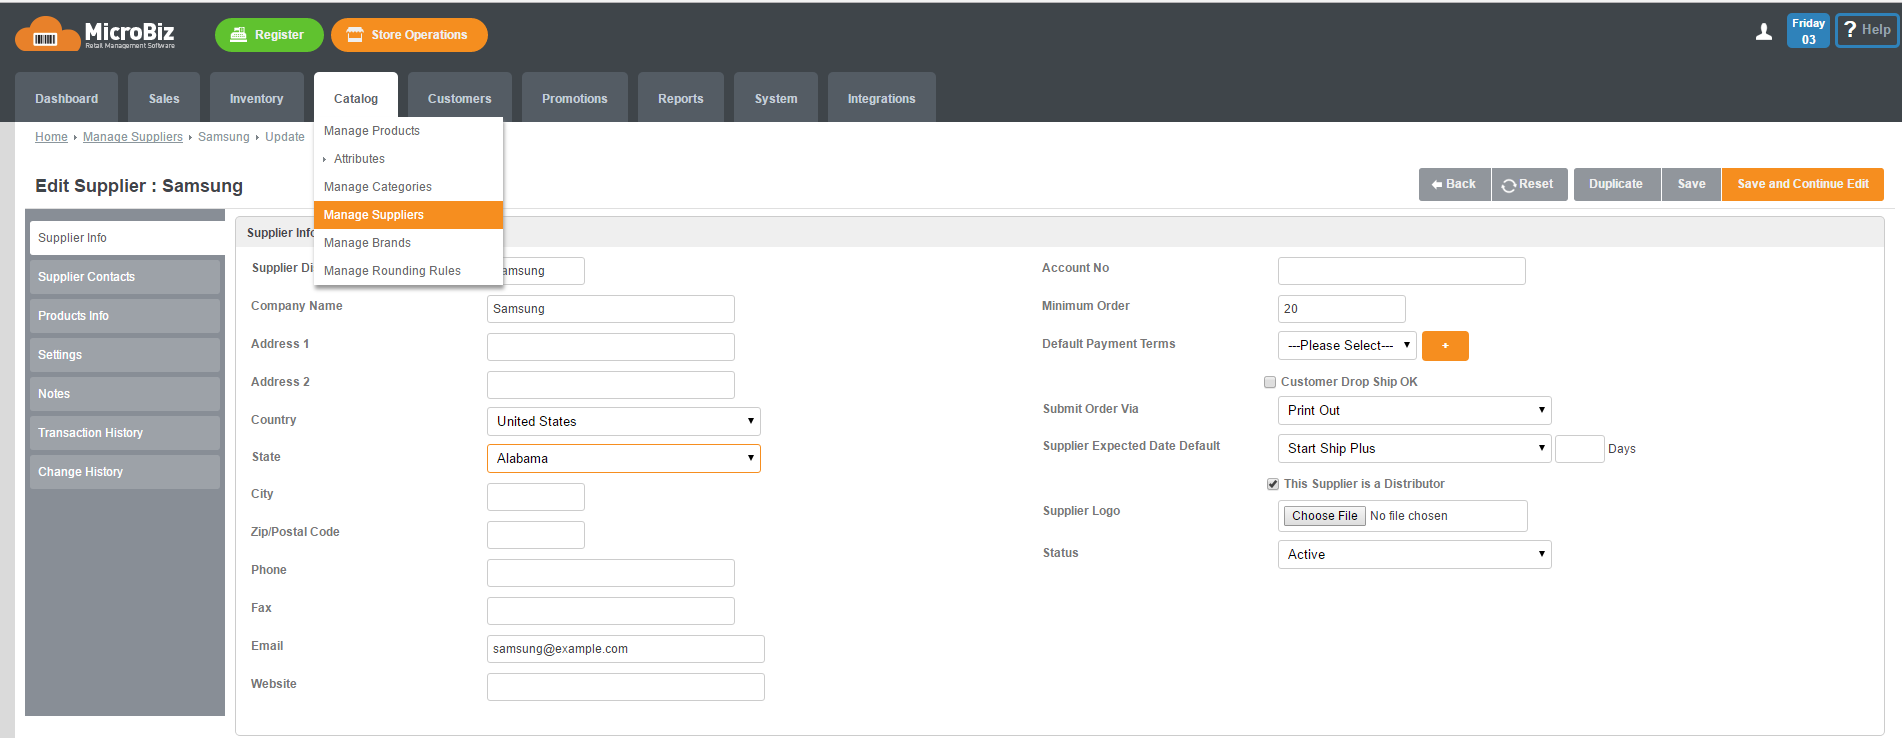Click the Save button
1902x738 pixels.
point(1691,184)
